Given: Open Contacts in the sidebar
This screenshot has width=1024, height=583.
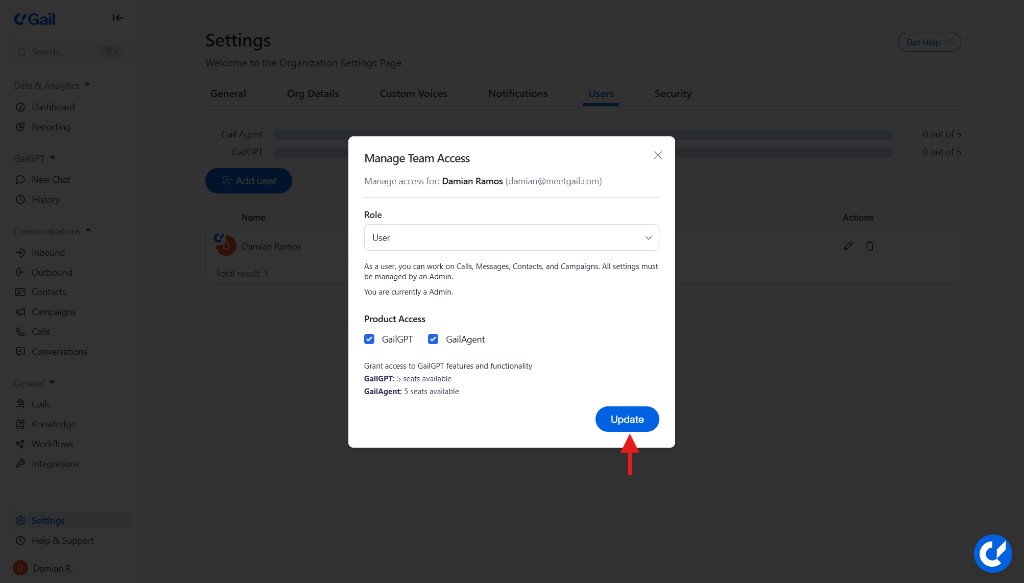Looking at the screenshot, I should tap(48, 292).
